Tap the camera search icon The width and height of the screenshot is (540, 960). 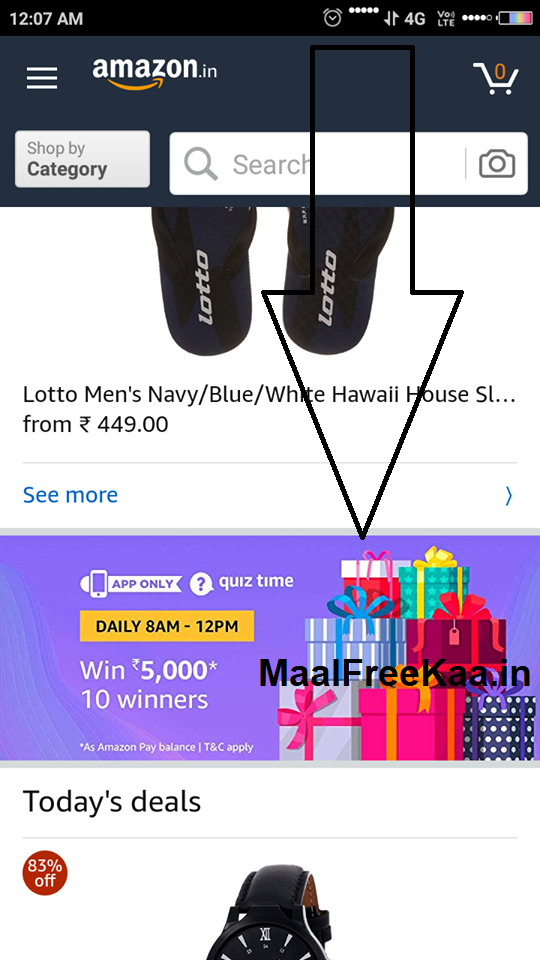497,163
